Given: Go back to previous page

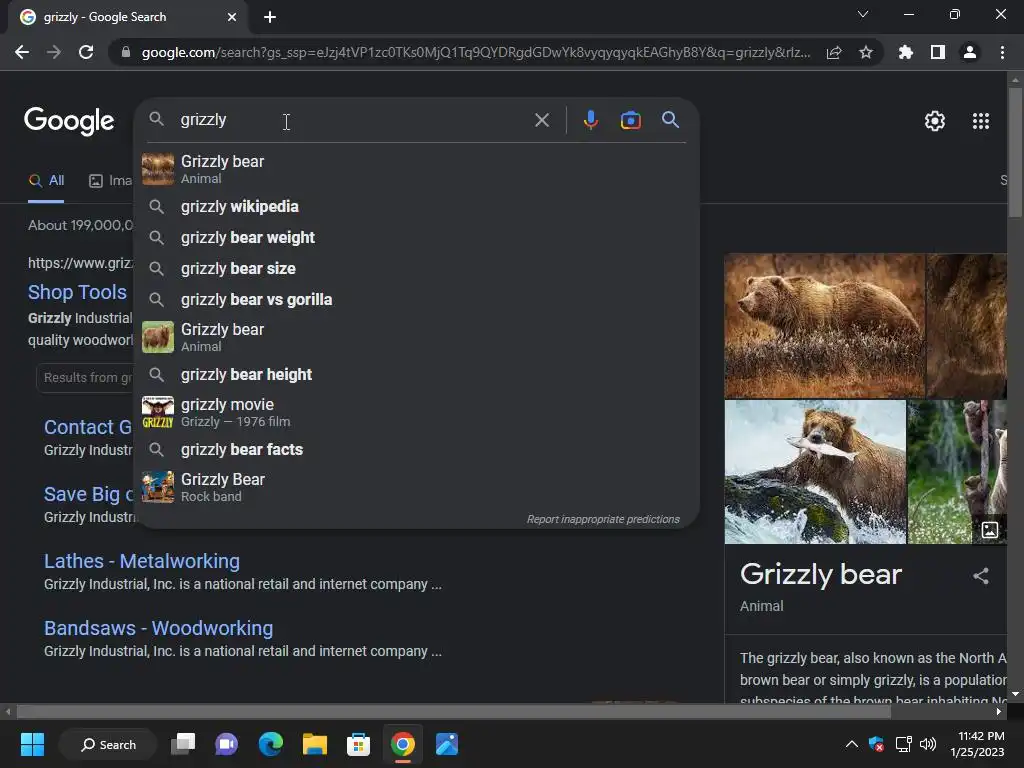Looking at the screenshot, I should click(22, 52).
